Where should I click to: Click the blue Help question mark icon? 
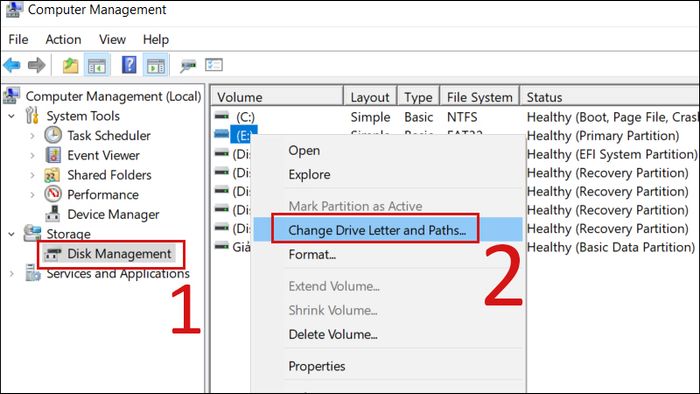click(129, 65)
